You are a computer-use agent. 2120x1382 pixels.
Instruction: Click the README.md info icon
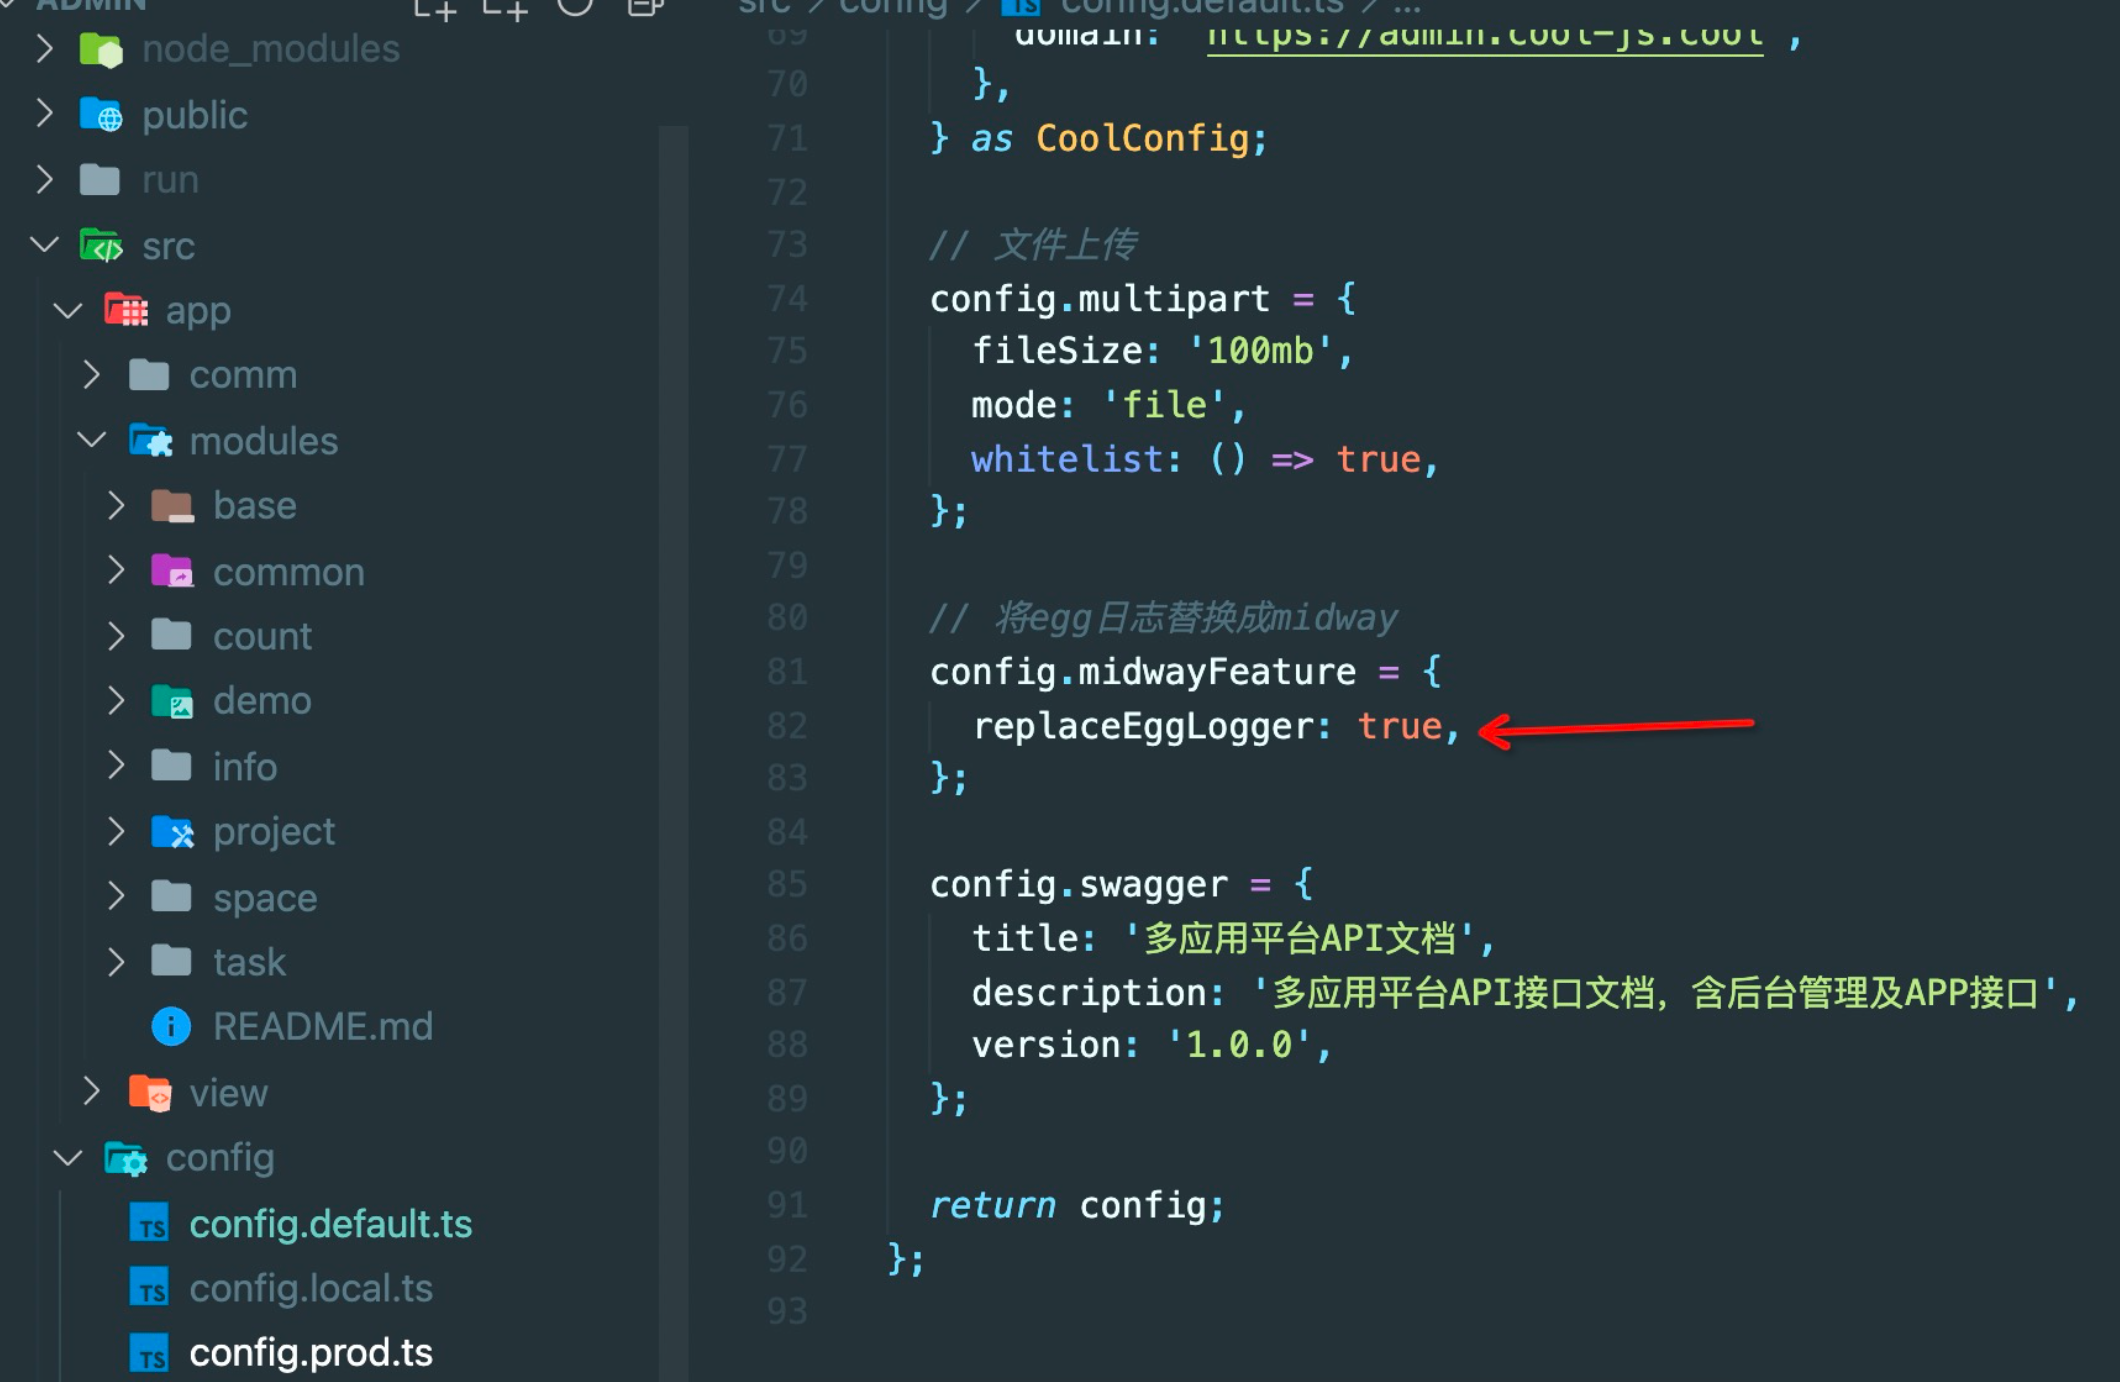click(x=171, y=1026)
